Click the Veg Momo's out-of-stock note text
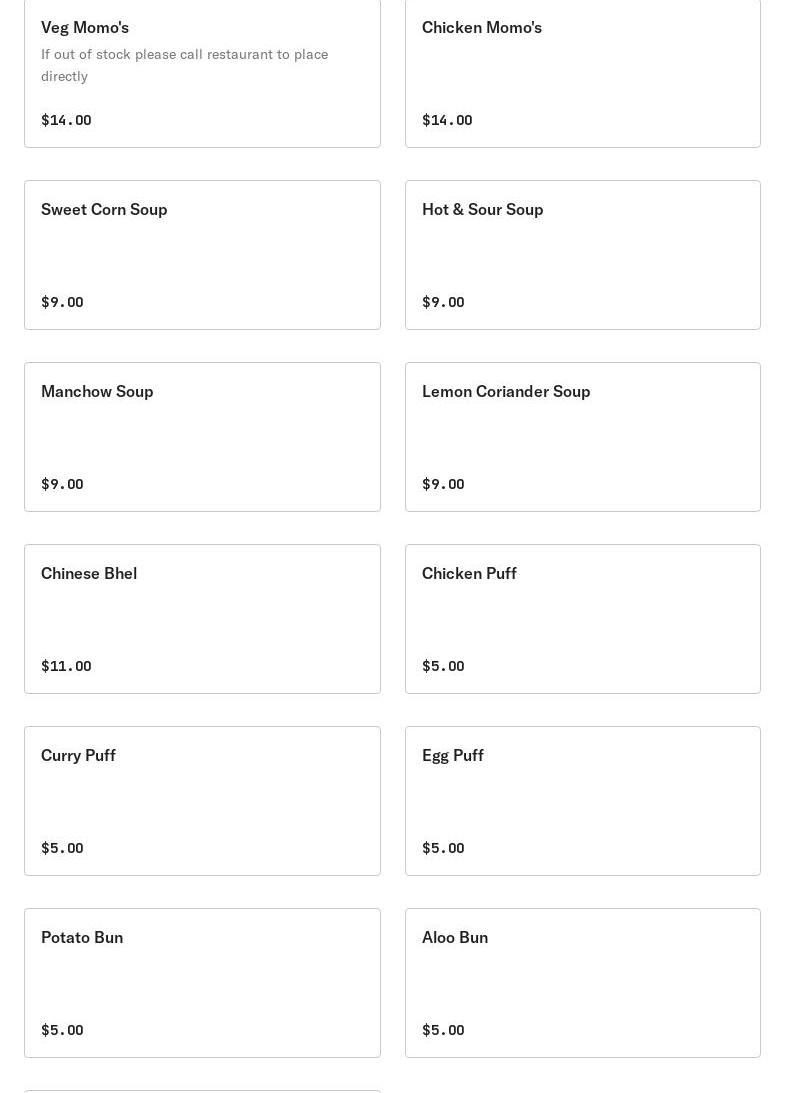785x1093 pixels. click(184, 65)
